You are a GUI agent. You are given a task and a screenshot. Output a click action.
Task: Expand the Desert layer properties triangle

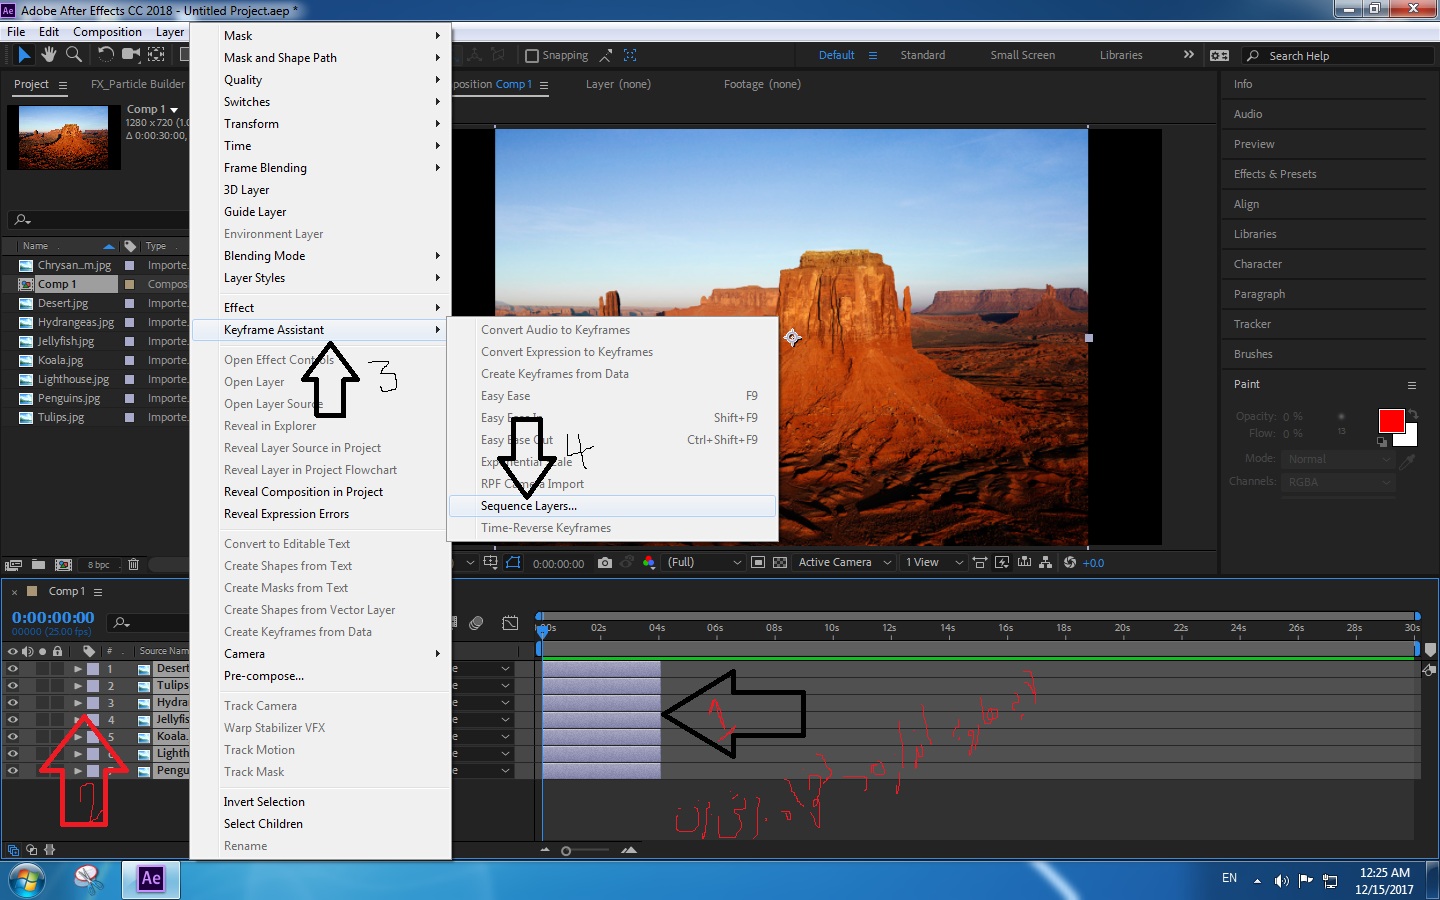click(x=77, y=669)
